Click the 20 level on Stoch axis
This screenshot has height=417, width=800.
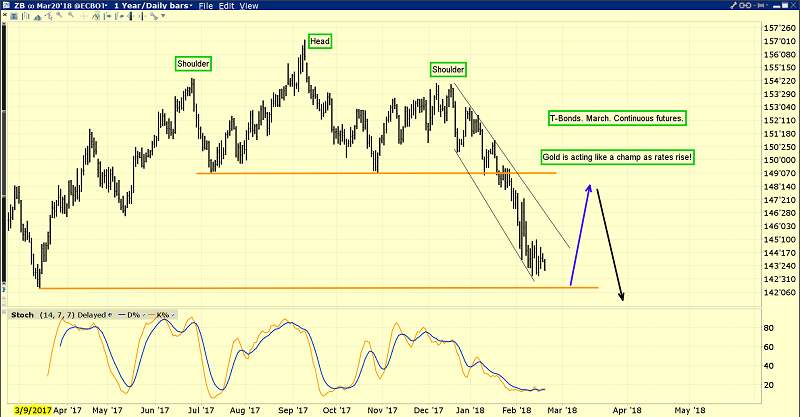pos(768,385)
